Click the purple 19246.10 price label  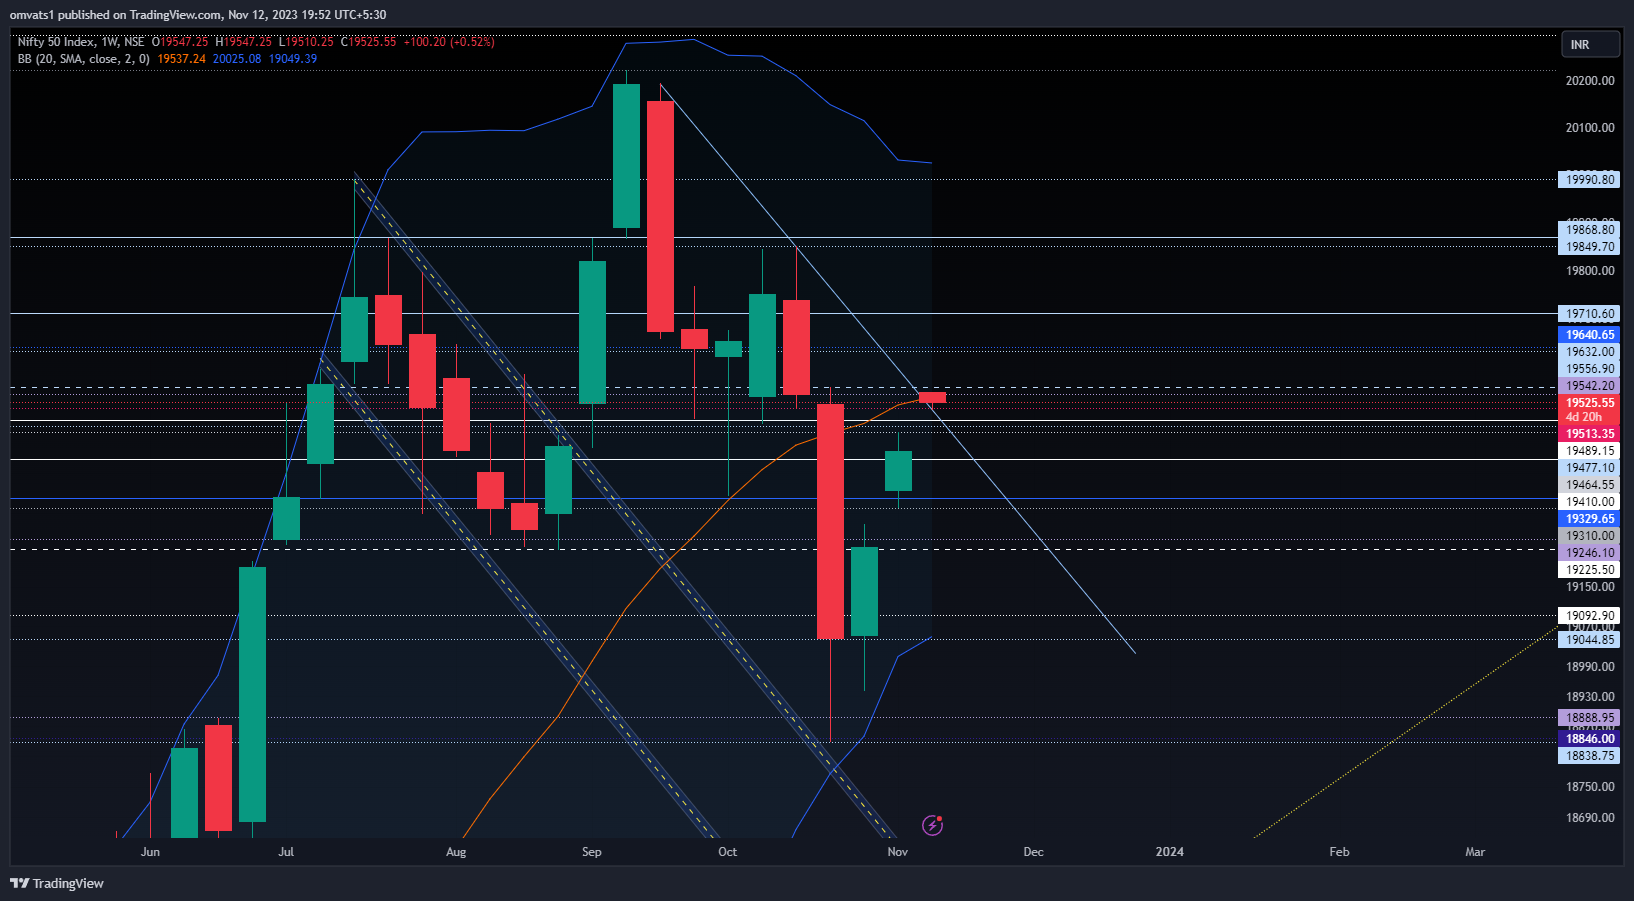pos(1589,553)
